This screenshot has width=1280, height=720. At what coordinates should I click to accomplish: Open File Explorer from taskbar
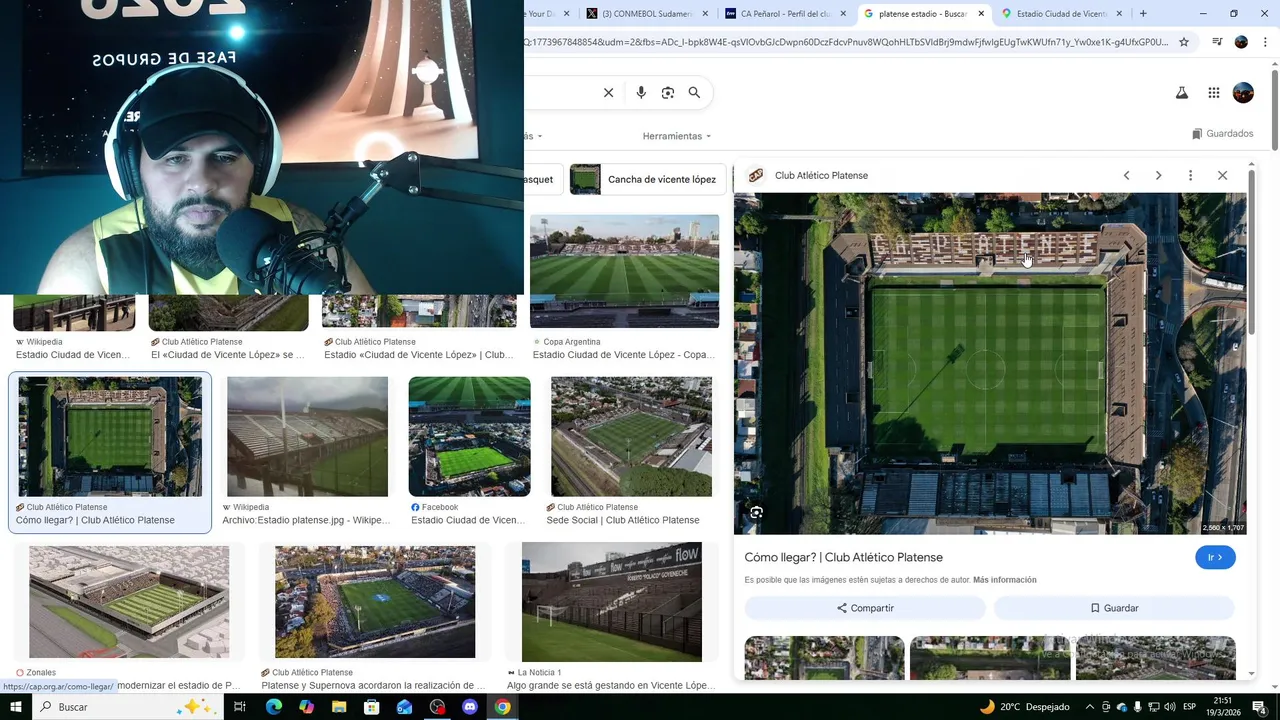pos(339,707)
